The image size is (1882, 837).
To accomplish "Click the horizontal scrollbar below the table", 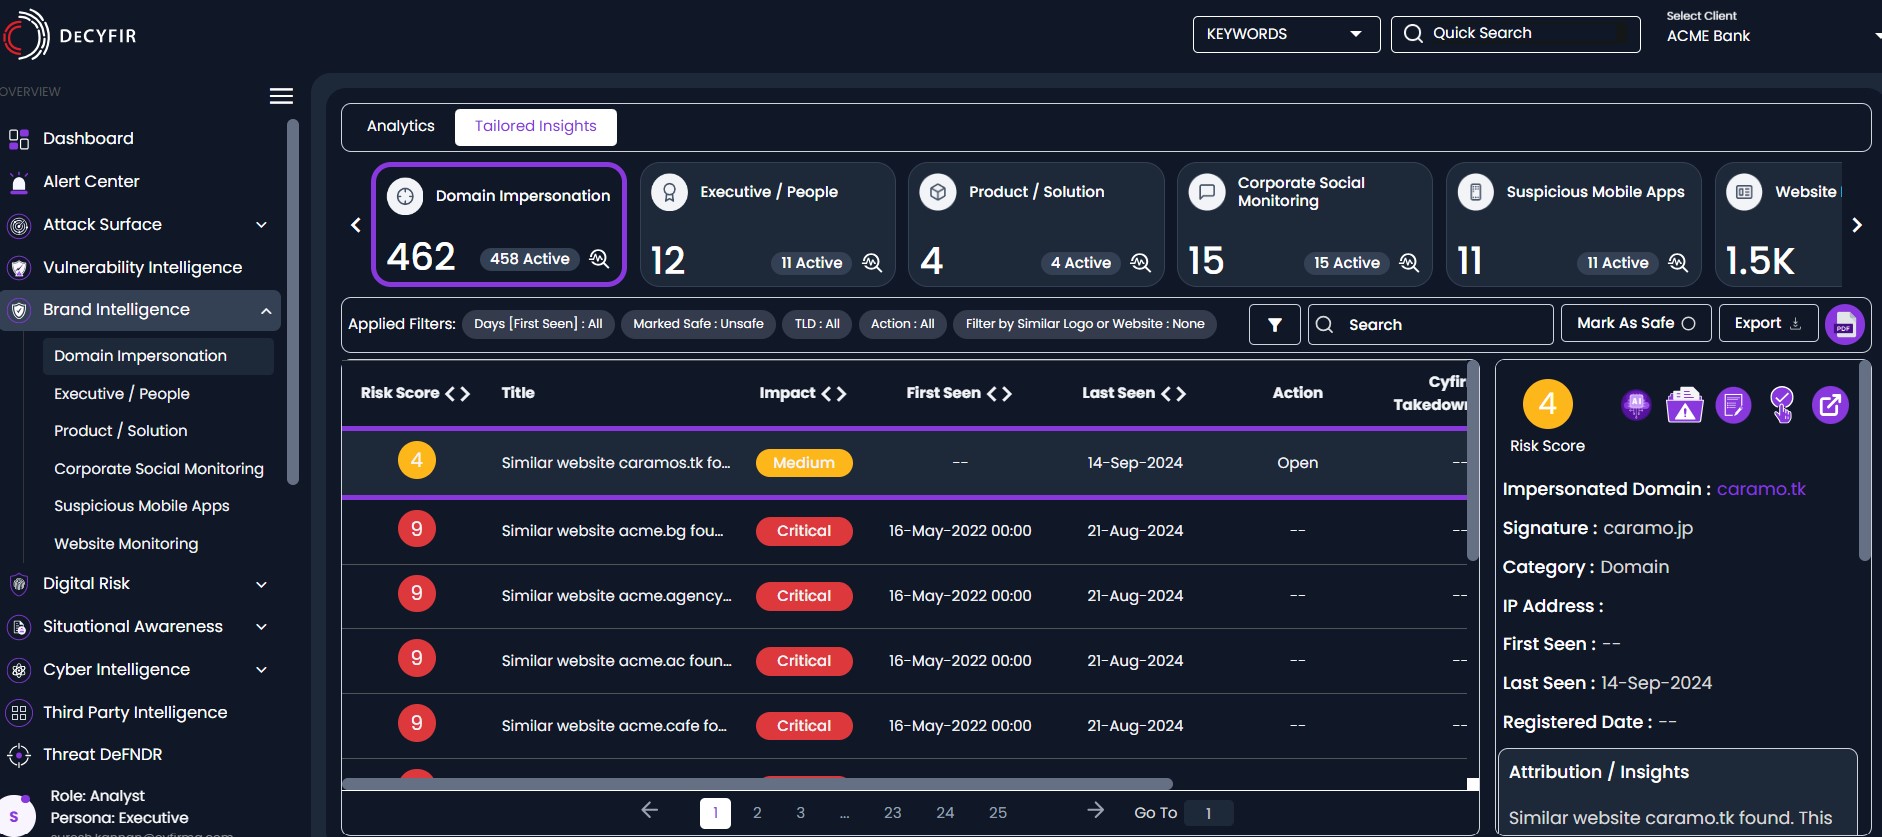I will (757, 784).
